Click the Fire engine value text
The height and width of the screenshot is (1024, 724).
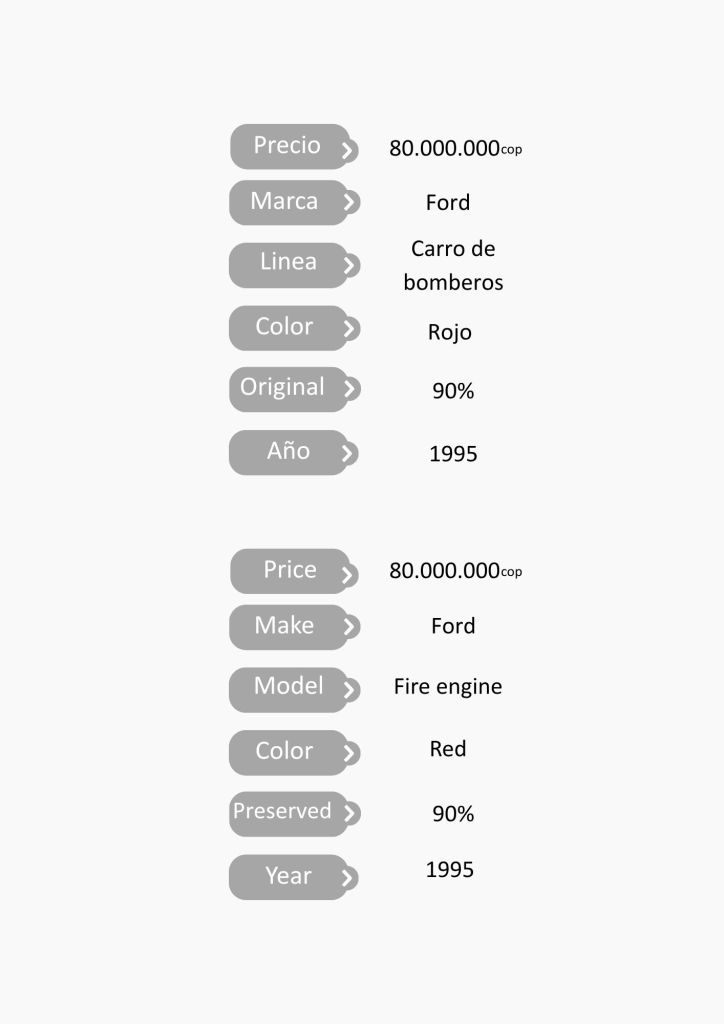pos(448,687)
